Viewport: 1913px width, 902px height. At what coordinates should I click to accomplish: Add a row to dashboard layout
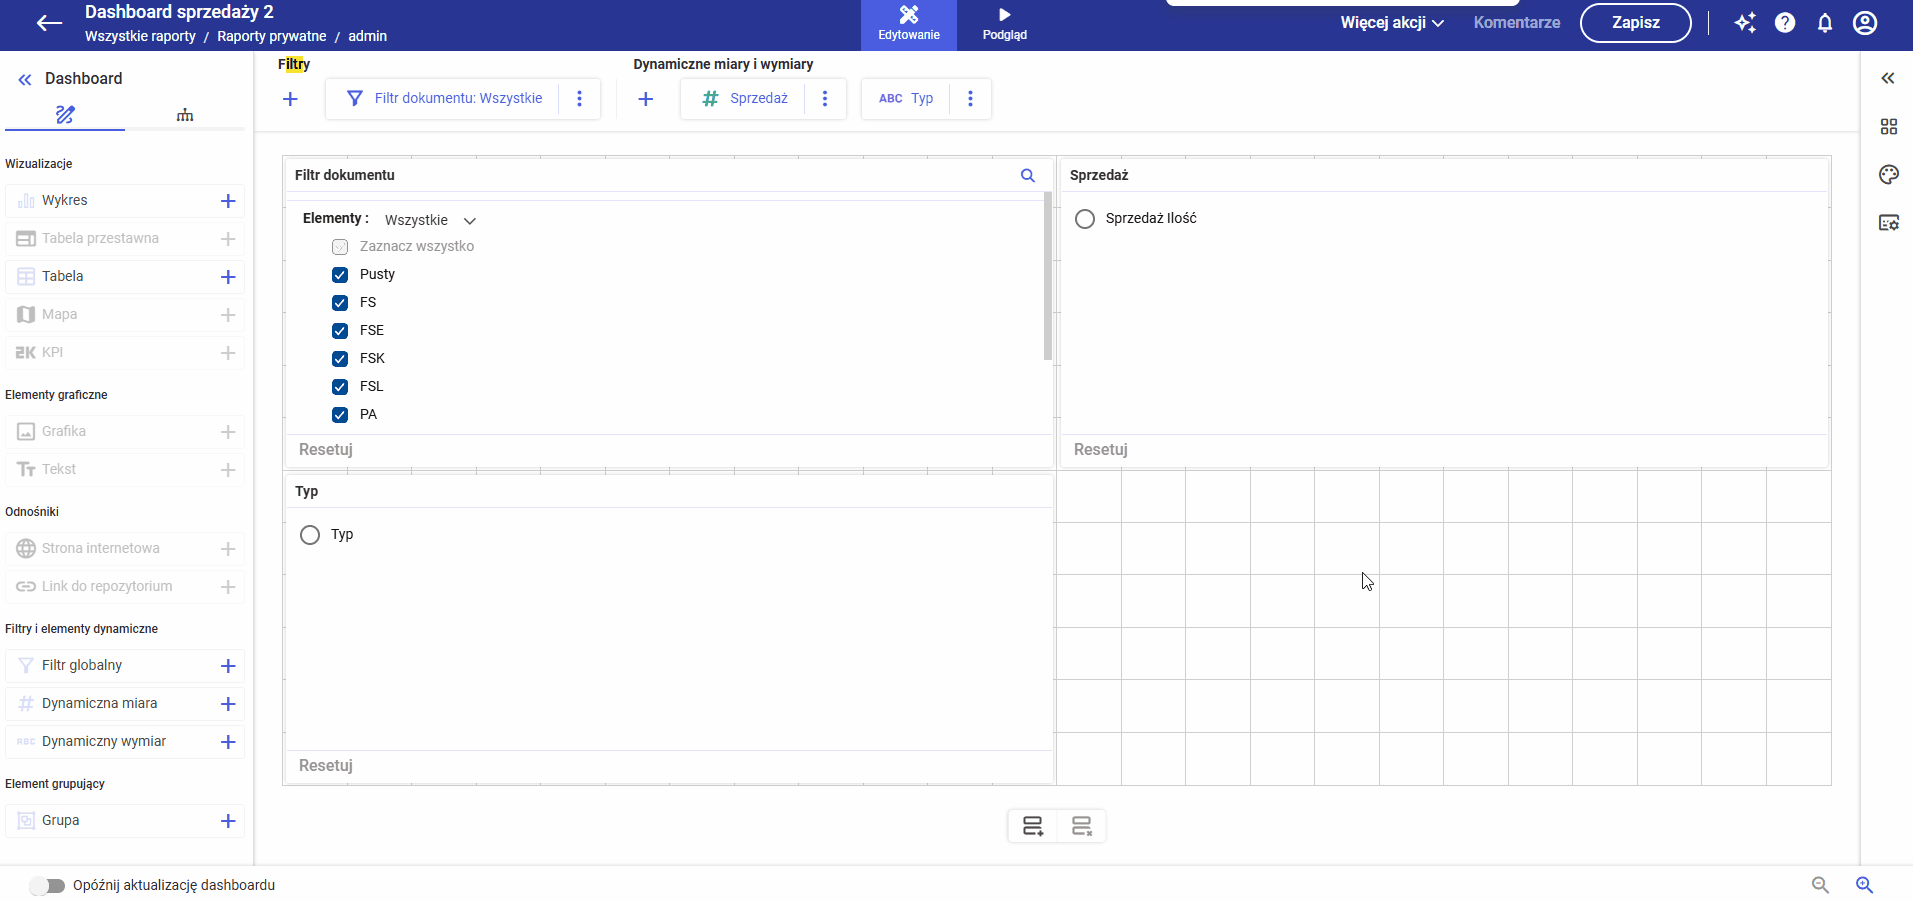click(x=1033, y=826)
